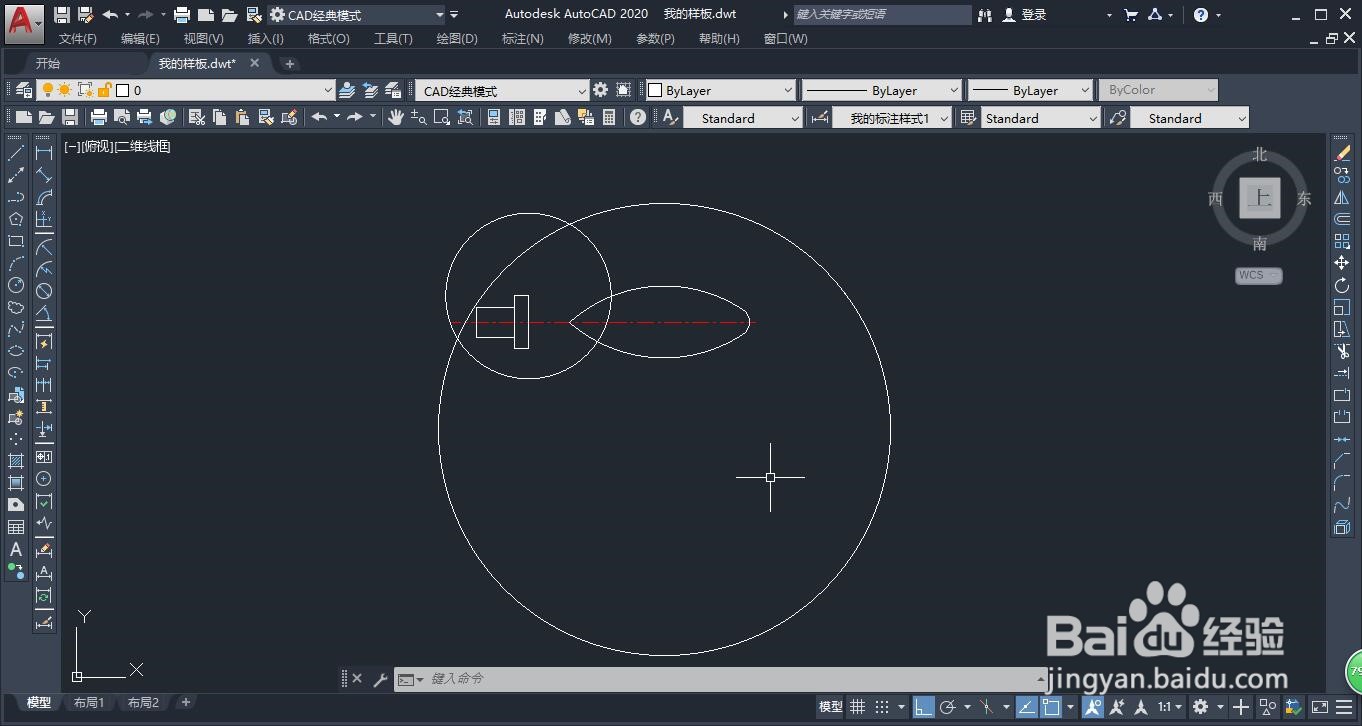
Task: Toggle annotation visibility in status bar
Action: tap(1092, 707)
